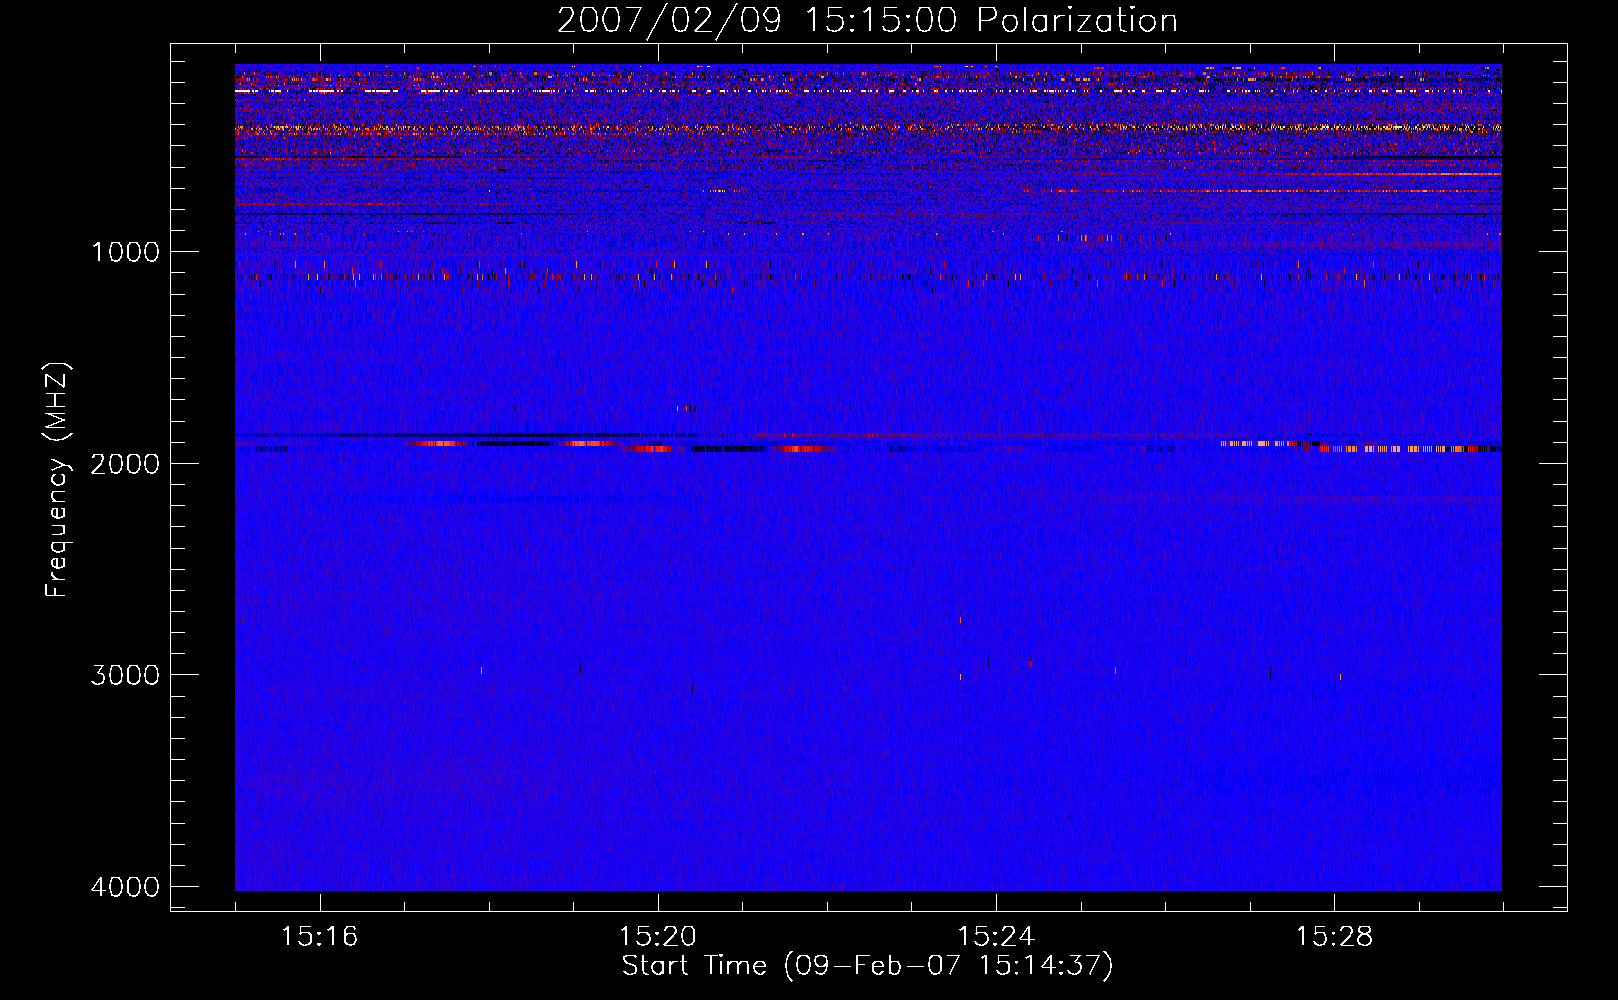Click the 'Start Time (09-Feb-07 15:14:37)' label

(867, 966)
